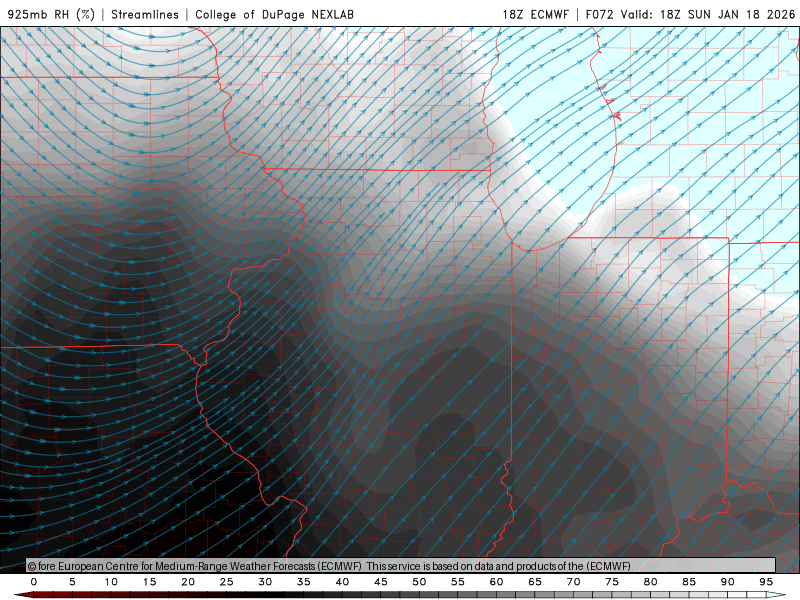The image size is (800, 600).
Task: Click "College of DuPage NEXLAB" header text
Action: (x=274, y=14)
